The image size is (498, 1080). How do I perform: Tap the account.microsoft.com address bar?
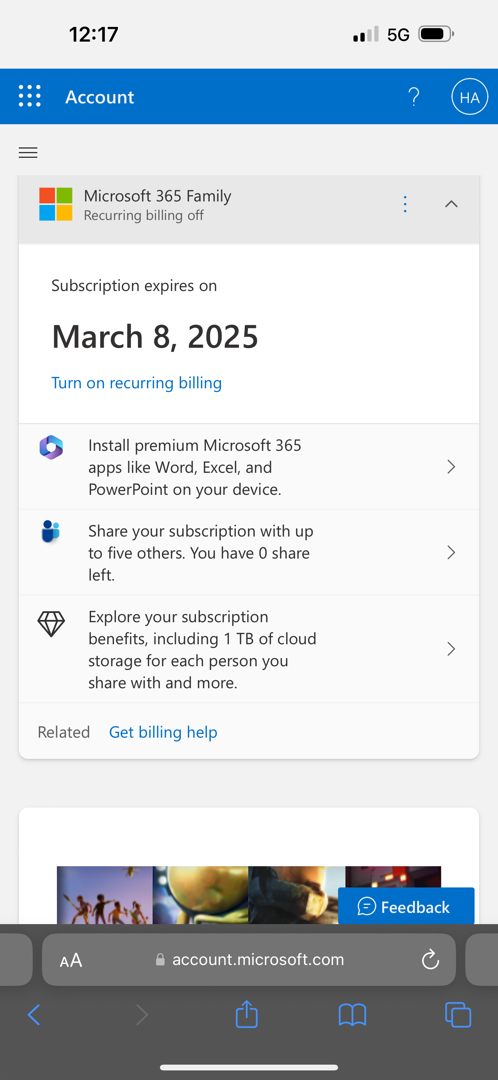pyautogui.click(x=249, y=959)
